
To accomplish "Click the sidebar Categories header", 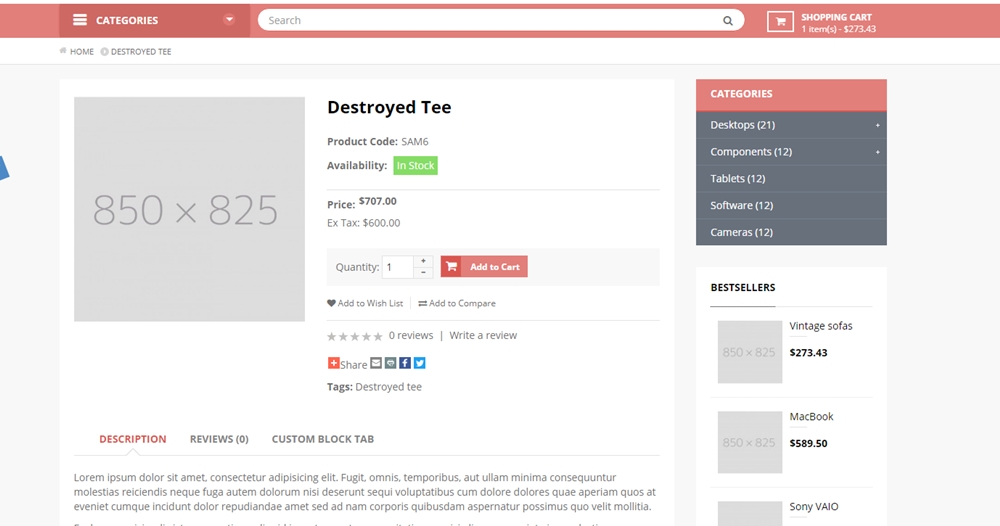I will (x=791, y=94).
